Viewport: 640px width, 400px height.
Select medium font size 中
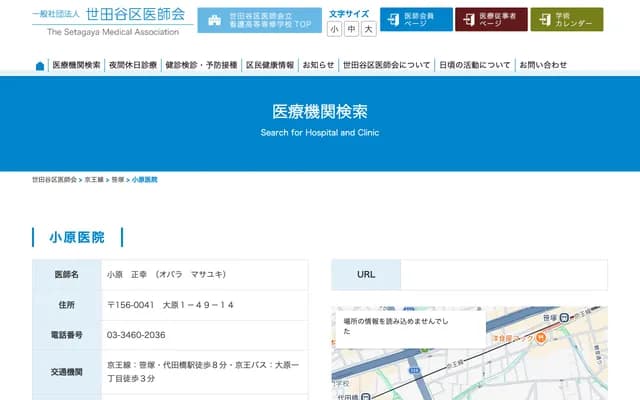[x=352, y=30]
